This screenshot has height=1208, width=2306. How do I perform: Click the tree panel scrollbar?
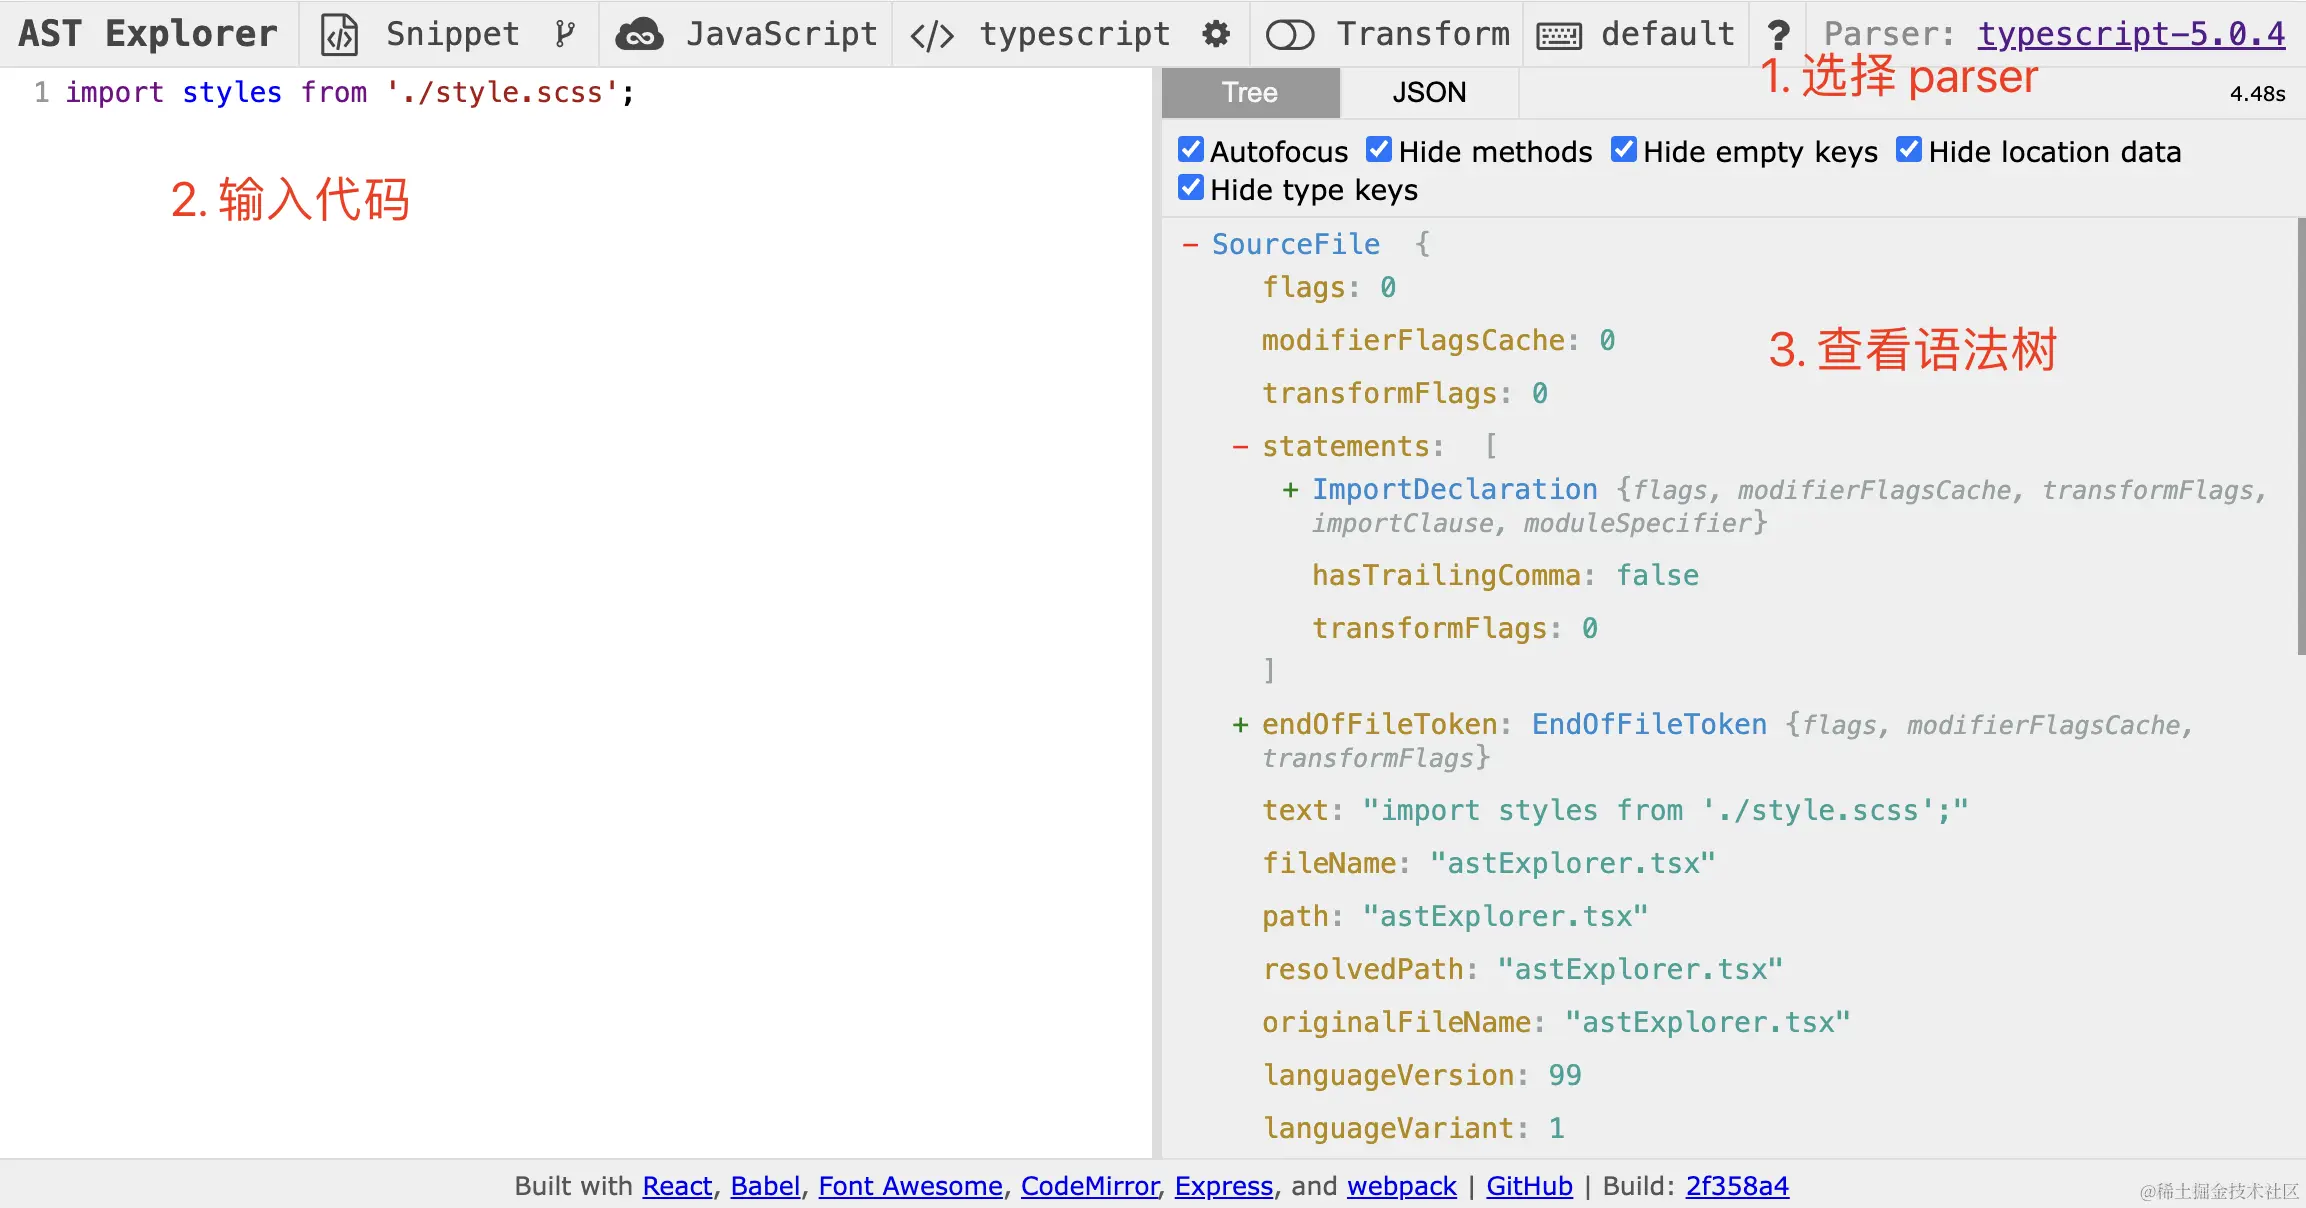click(2301, 436)
